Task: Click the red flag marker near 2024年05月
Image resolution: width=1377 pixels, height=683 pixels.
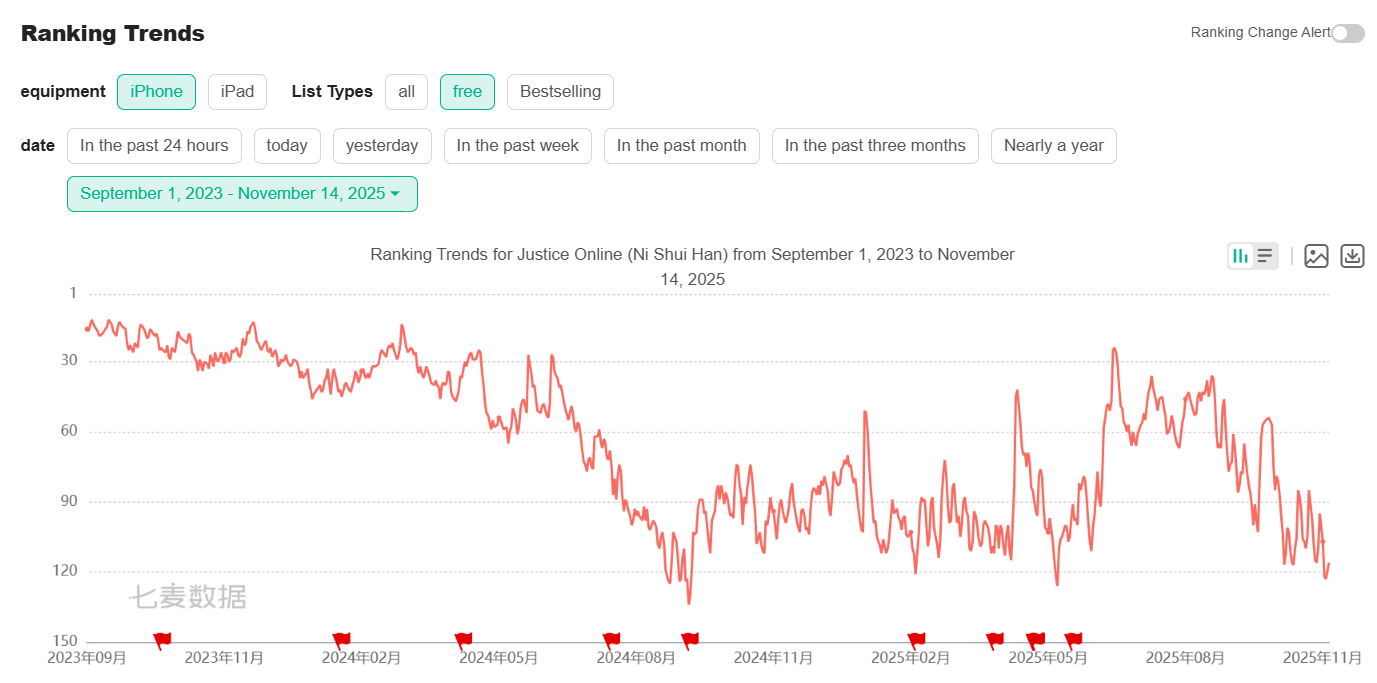Action: (x=463, y=640)
